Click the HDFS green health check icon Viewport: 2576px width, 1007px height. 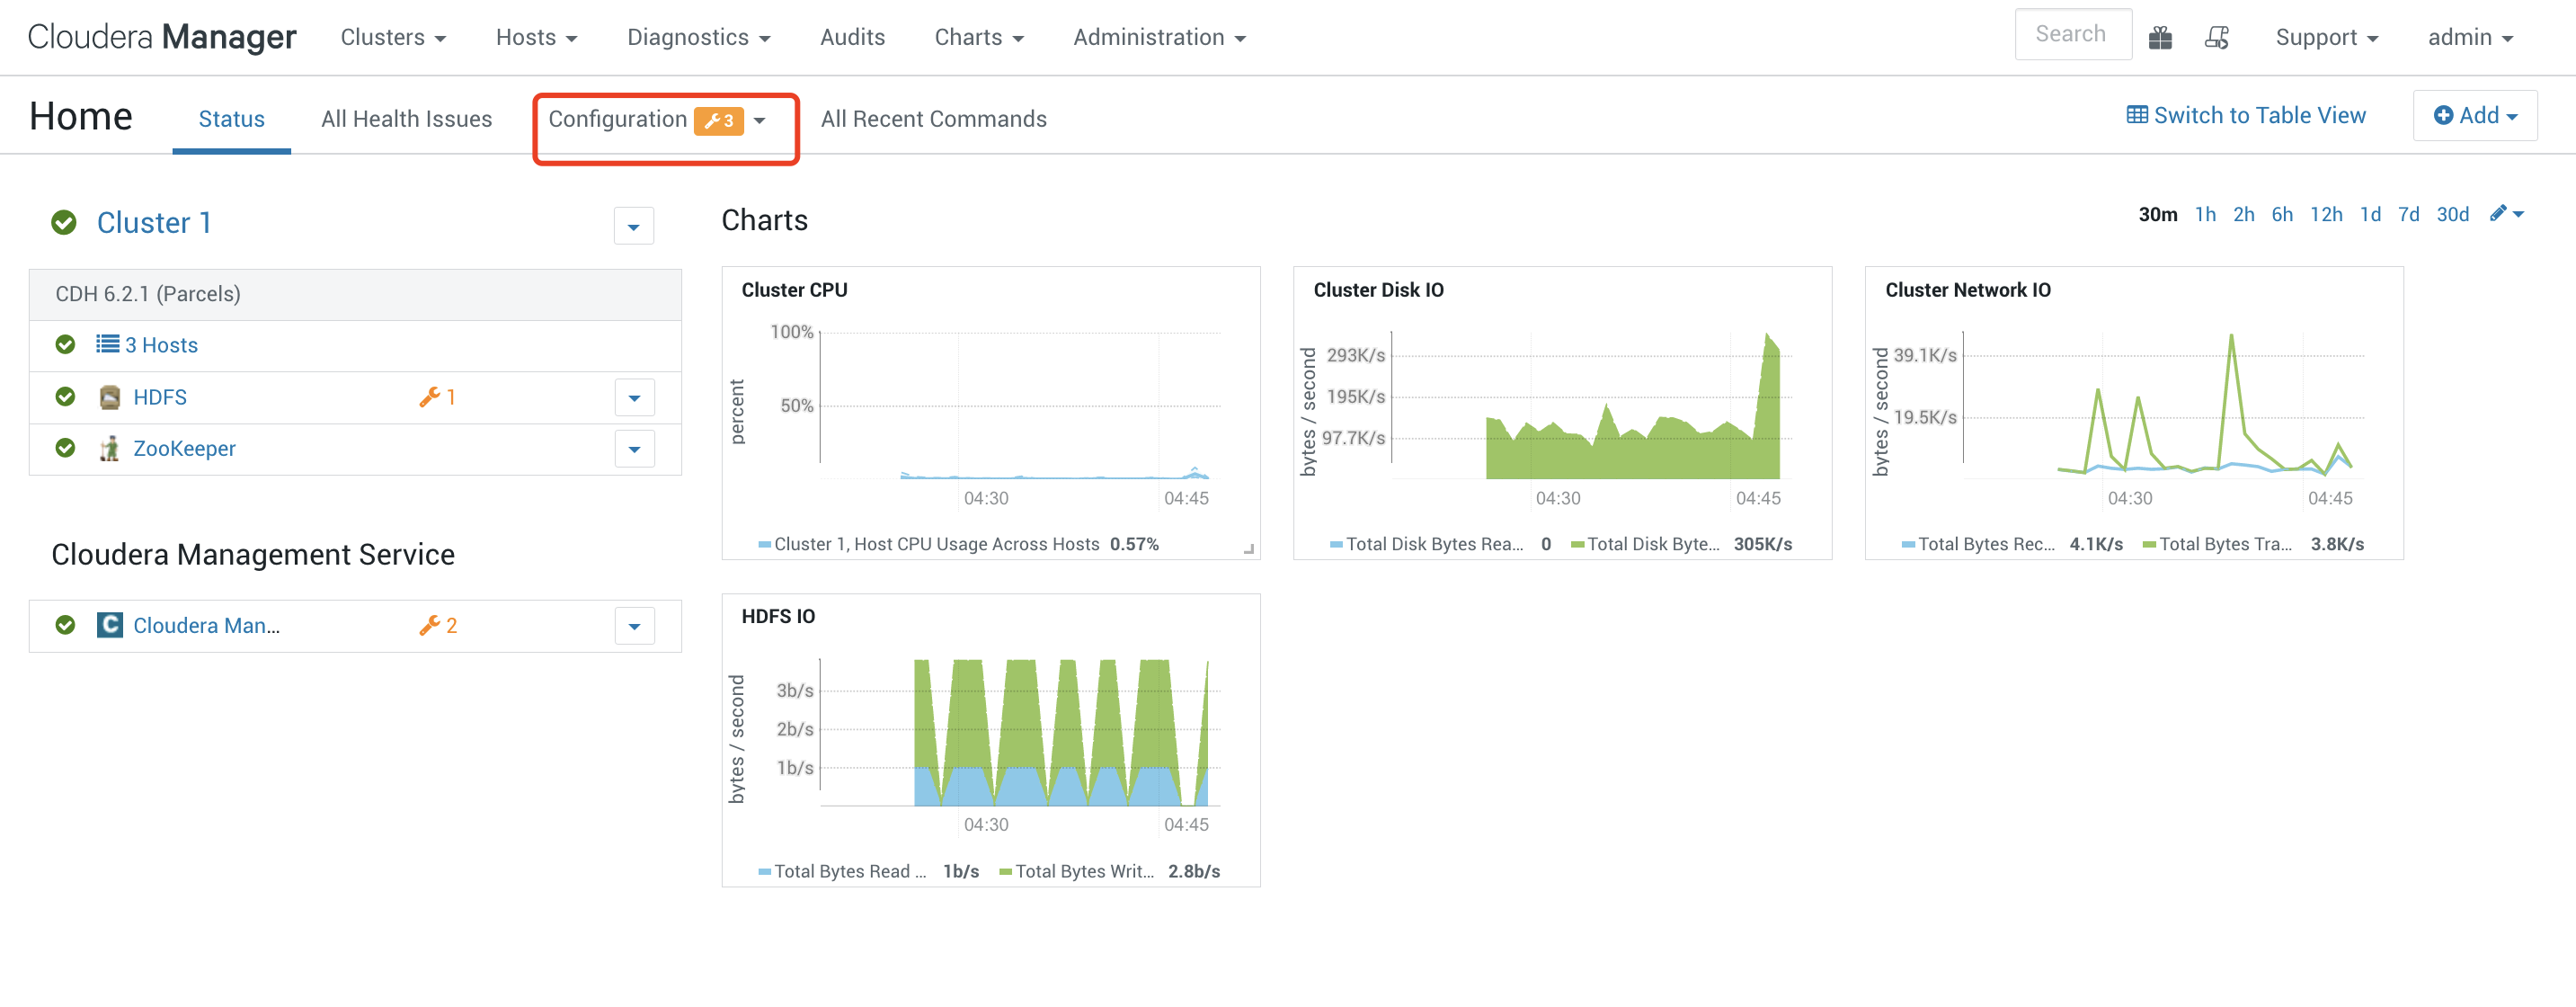pyautogui.click(x=65, y=396)
